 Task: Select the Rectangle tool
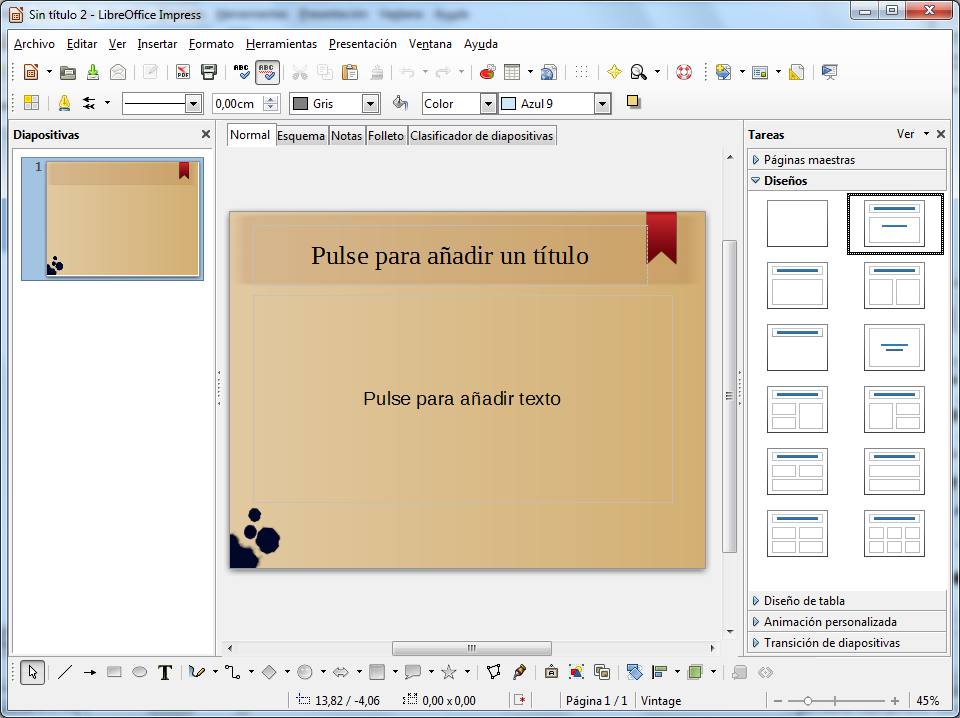(x=113, y=672)
